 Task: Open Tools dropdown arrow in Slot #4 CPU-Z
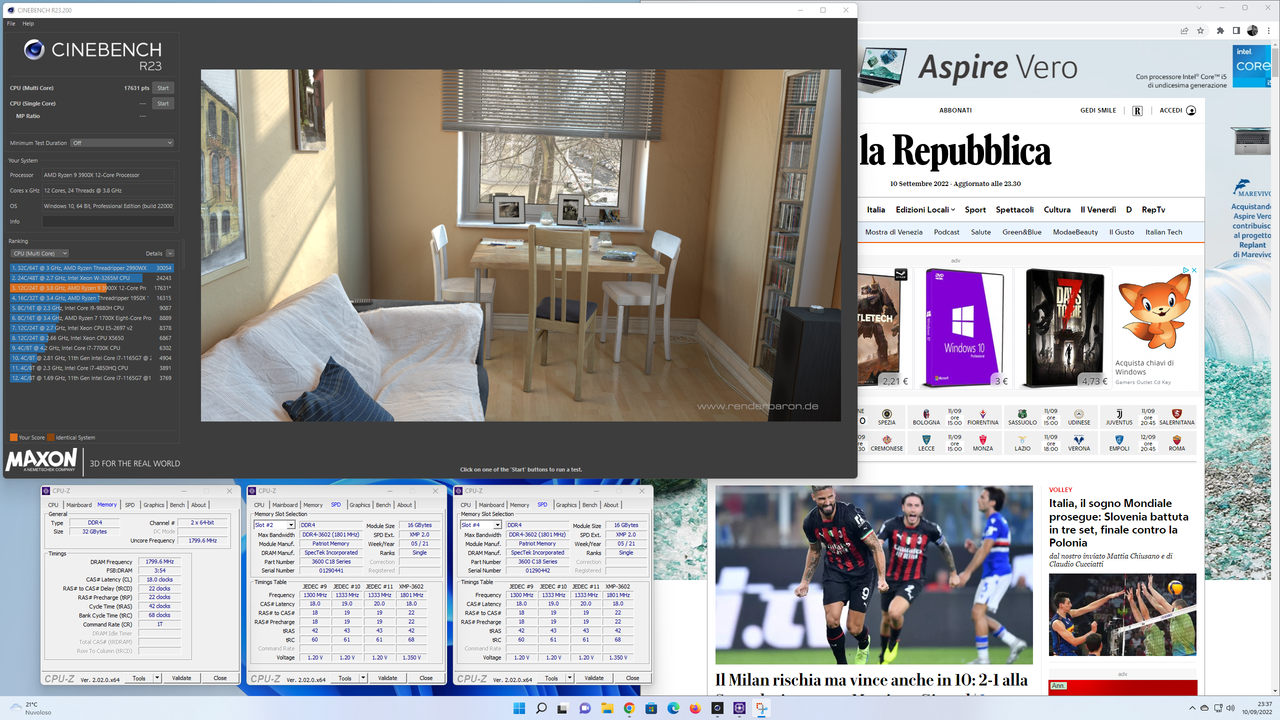point(568,678)
